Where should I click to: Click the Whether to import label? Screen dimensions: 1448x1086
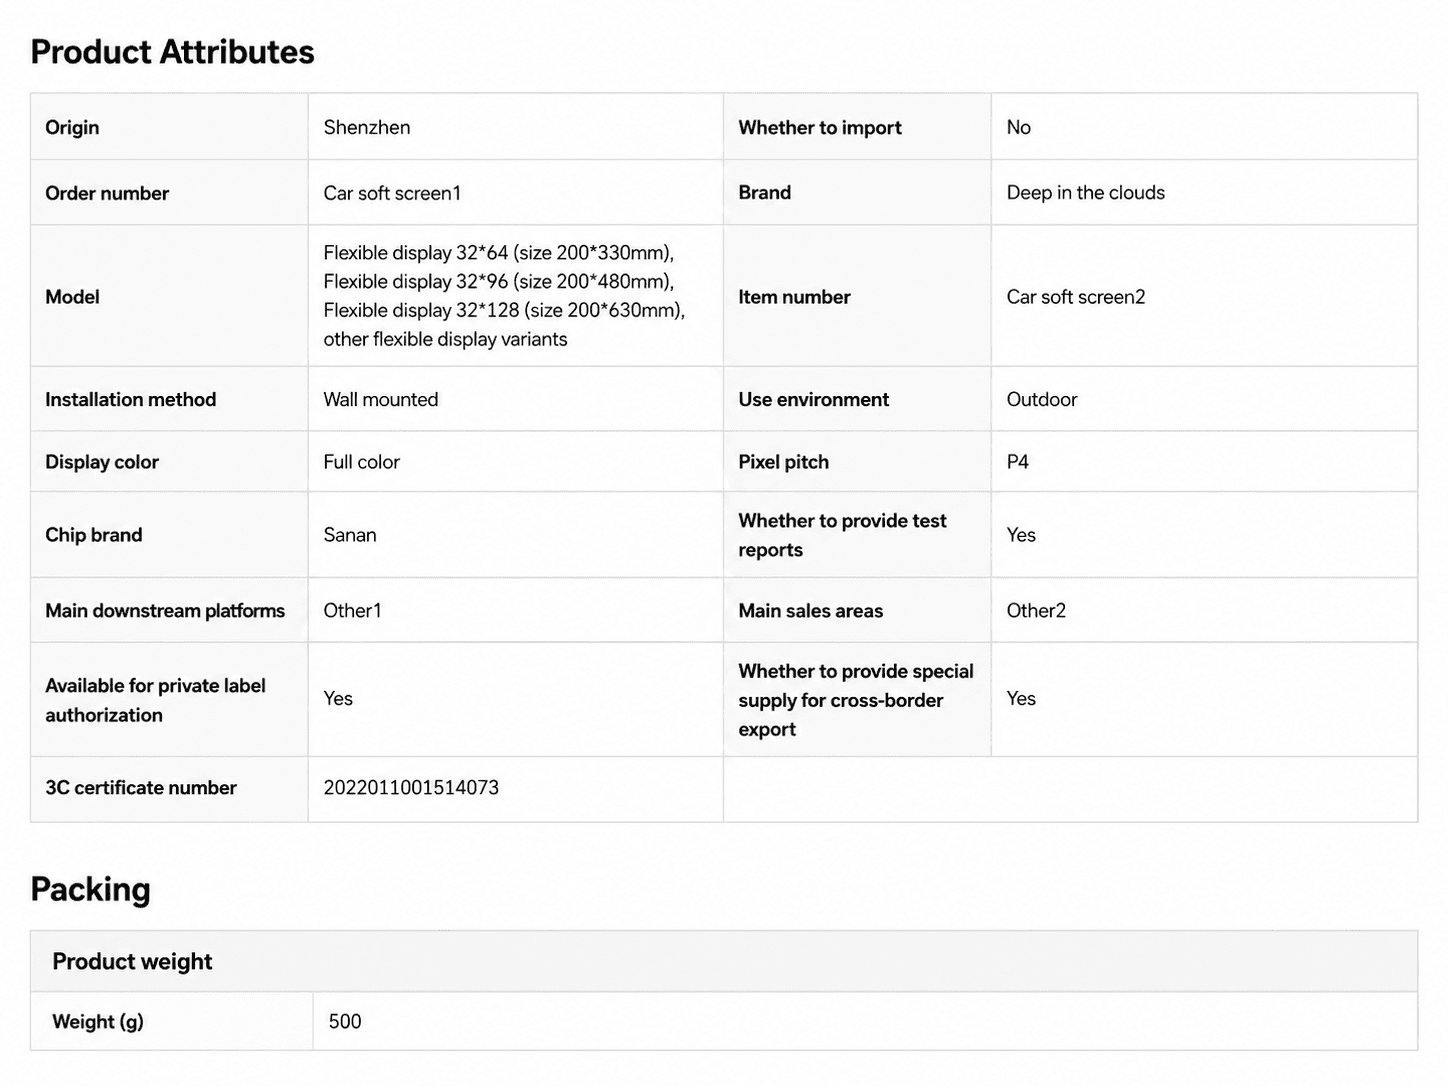[820, 127]
